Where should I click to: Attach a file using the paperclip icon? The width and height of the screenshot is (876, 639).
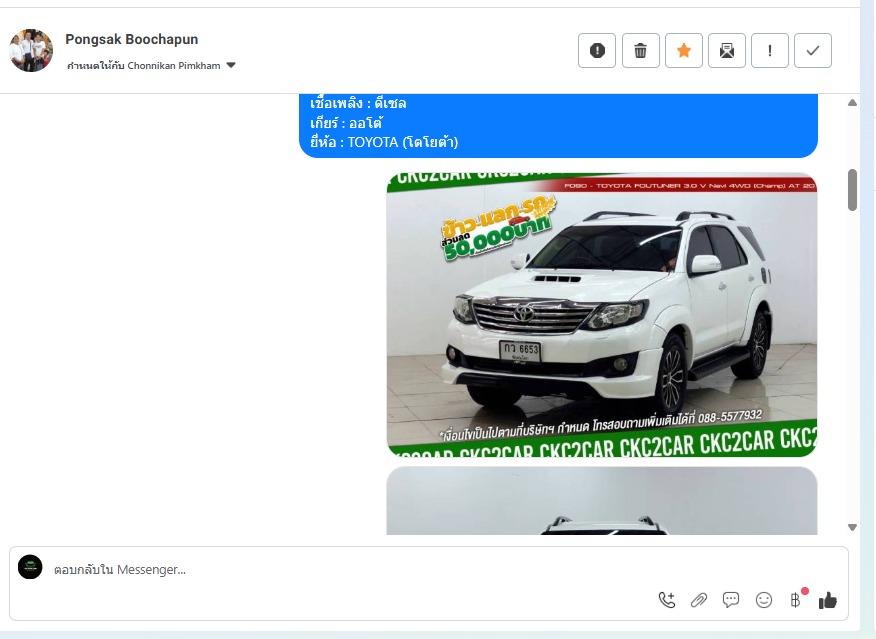699,600
